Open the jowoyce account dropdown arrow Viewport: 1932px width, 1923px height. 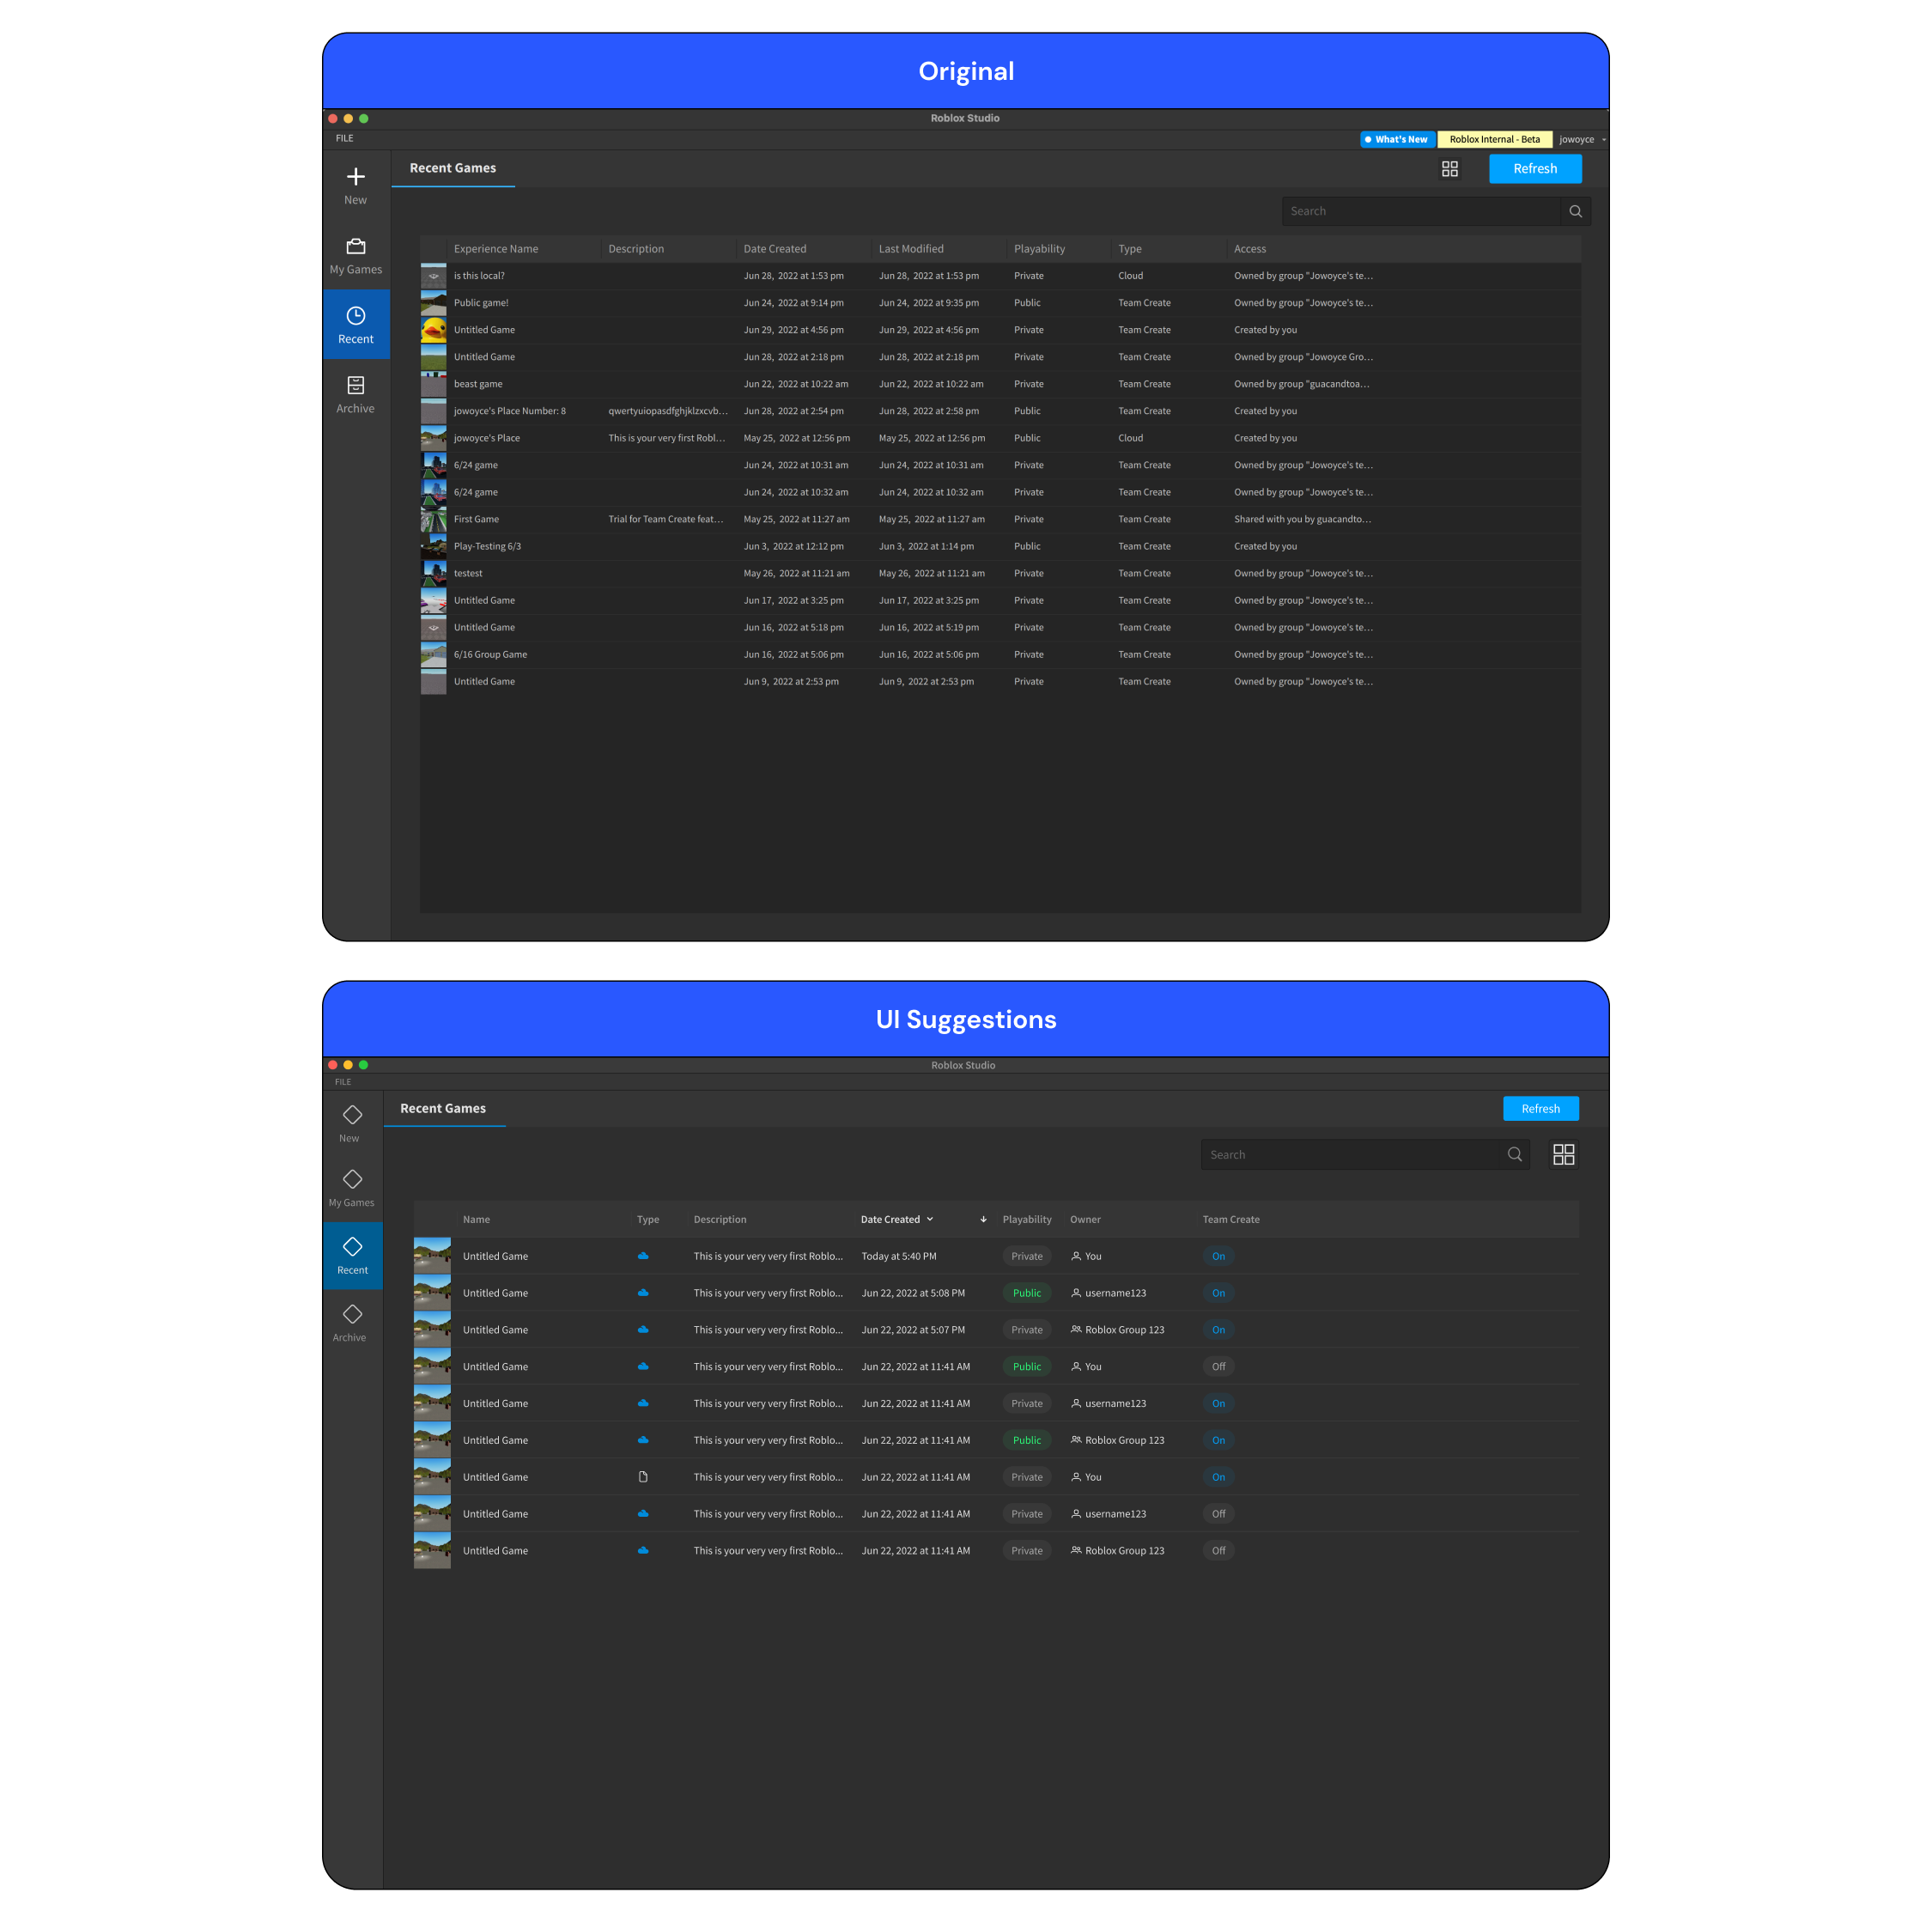tap(1603, 140)
